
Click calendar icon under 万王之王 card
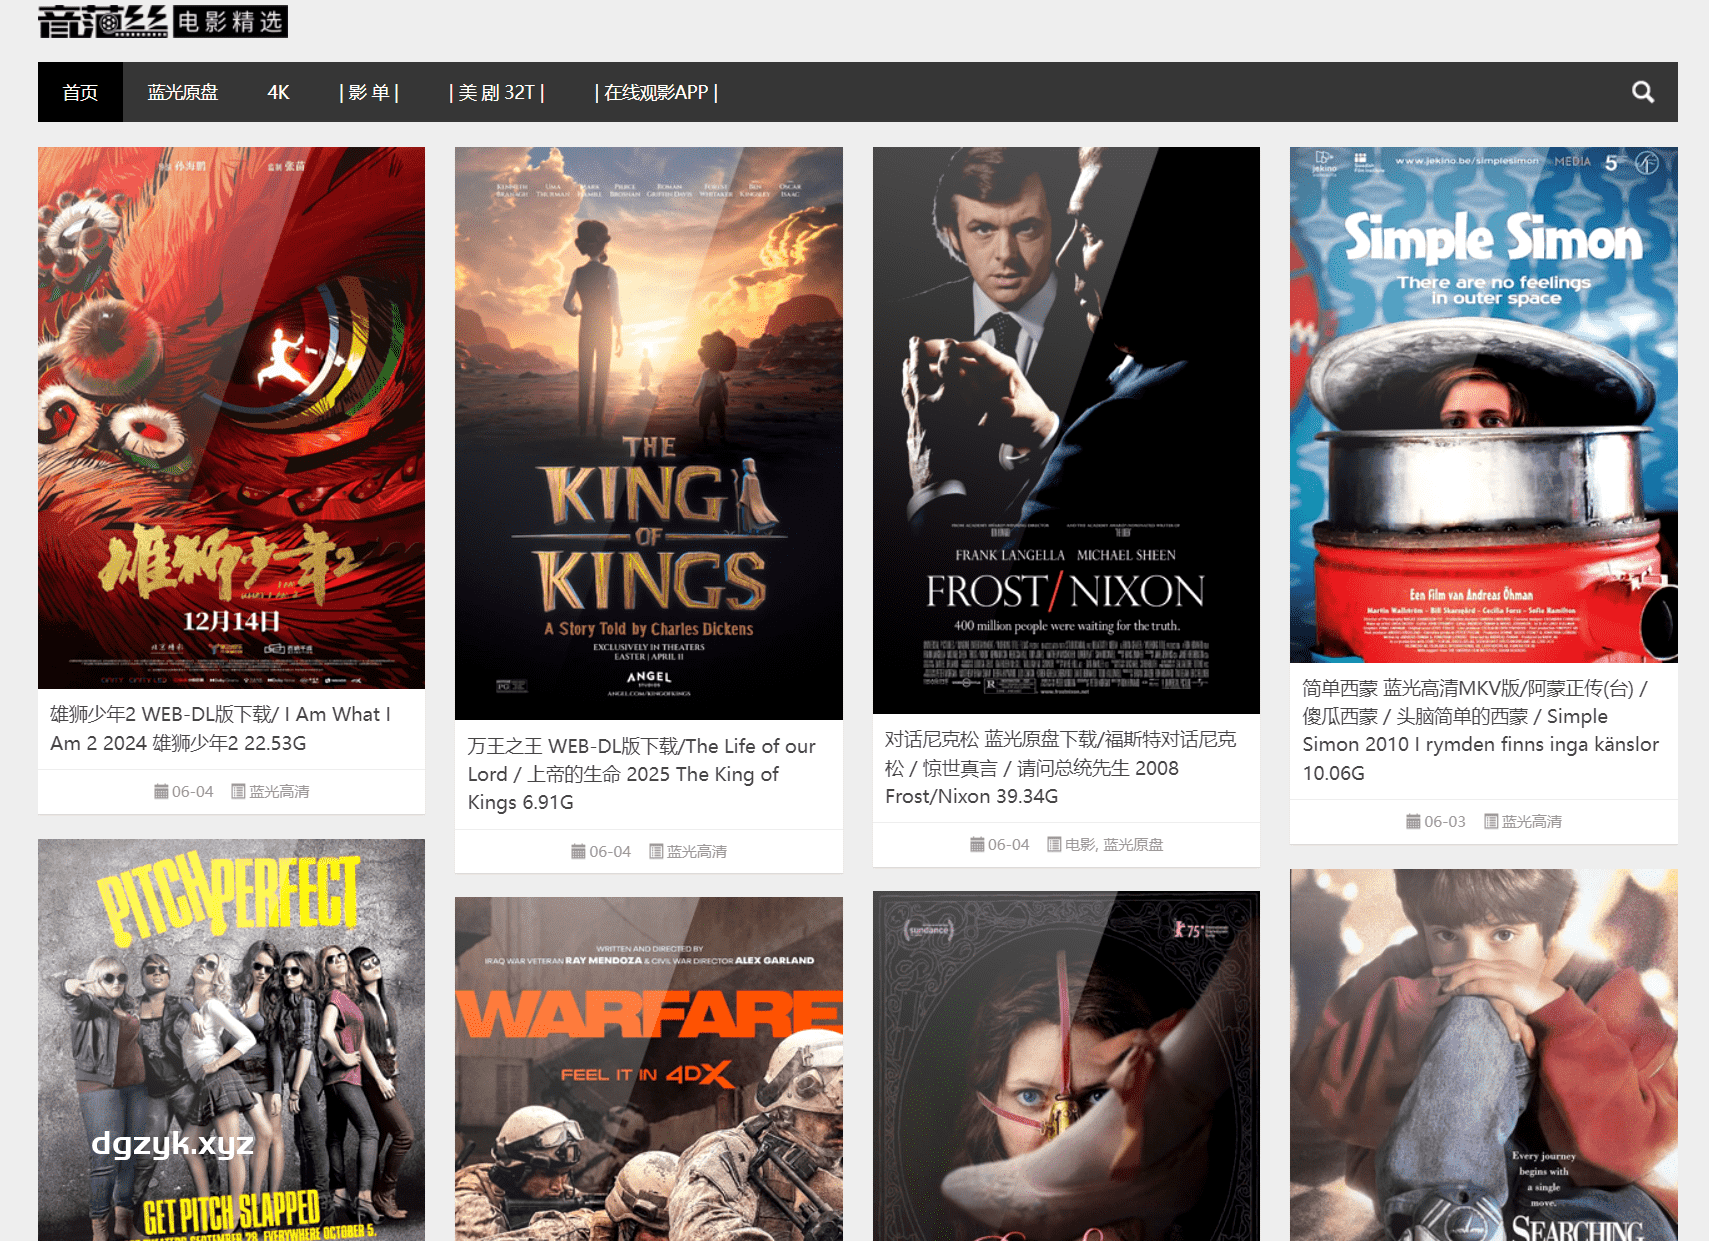(578, 851)
